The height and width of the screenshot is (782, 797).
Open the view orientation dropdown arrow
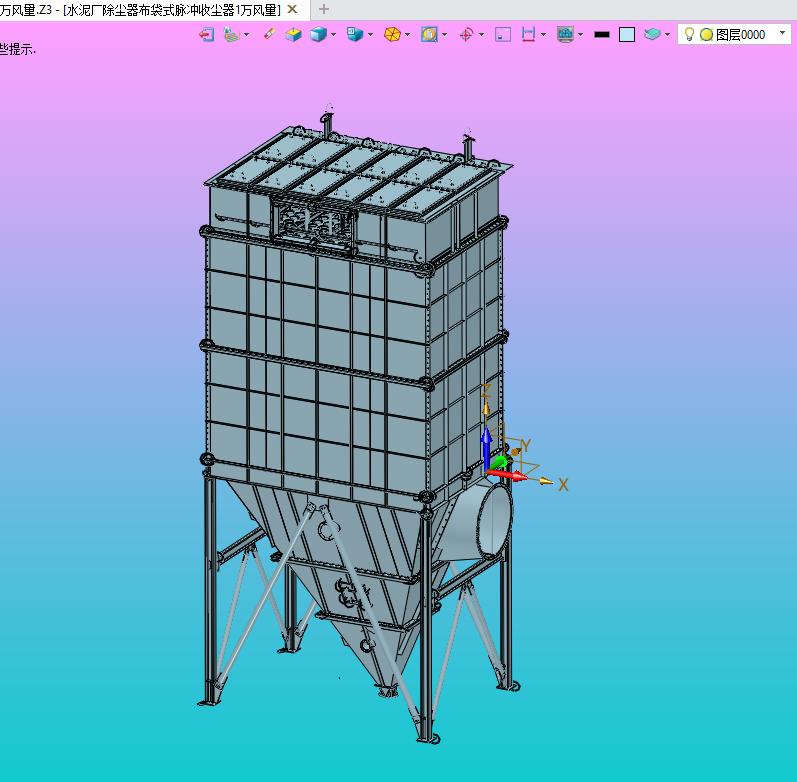[x=370, y=35]
